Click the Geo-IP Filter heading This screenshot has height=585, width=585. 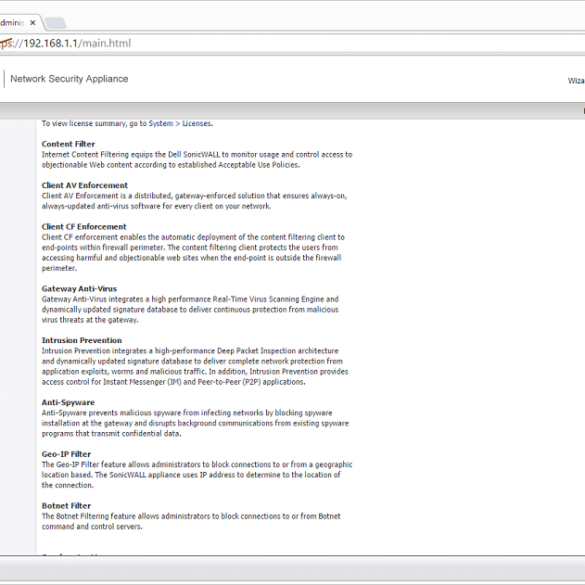click(x=66, y=454)
